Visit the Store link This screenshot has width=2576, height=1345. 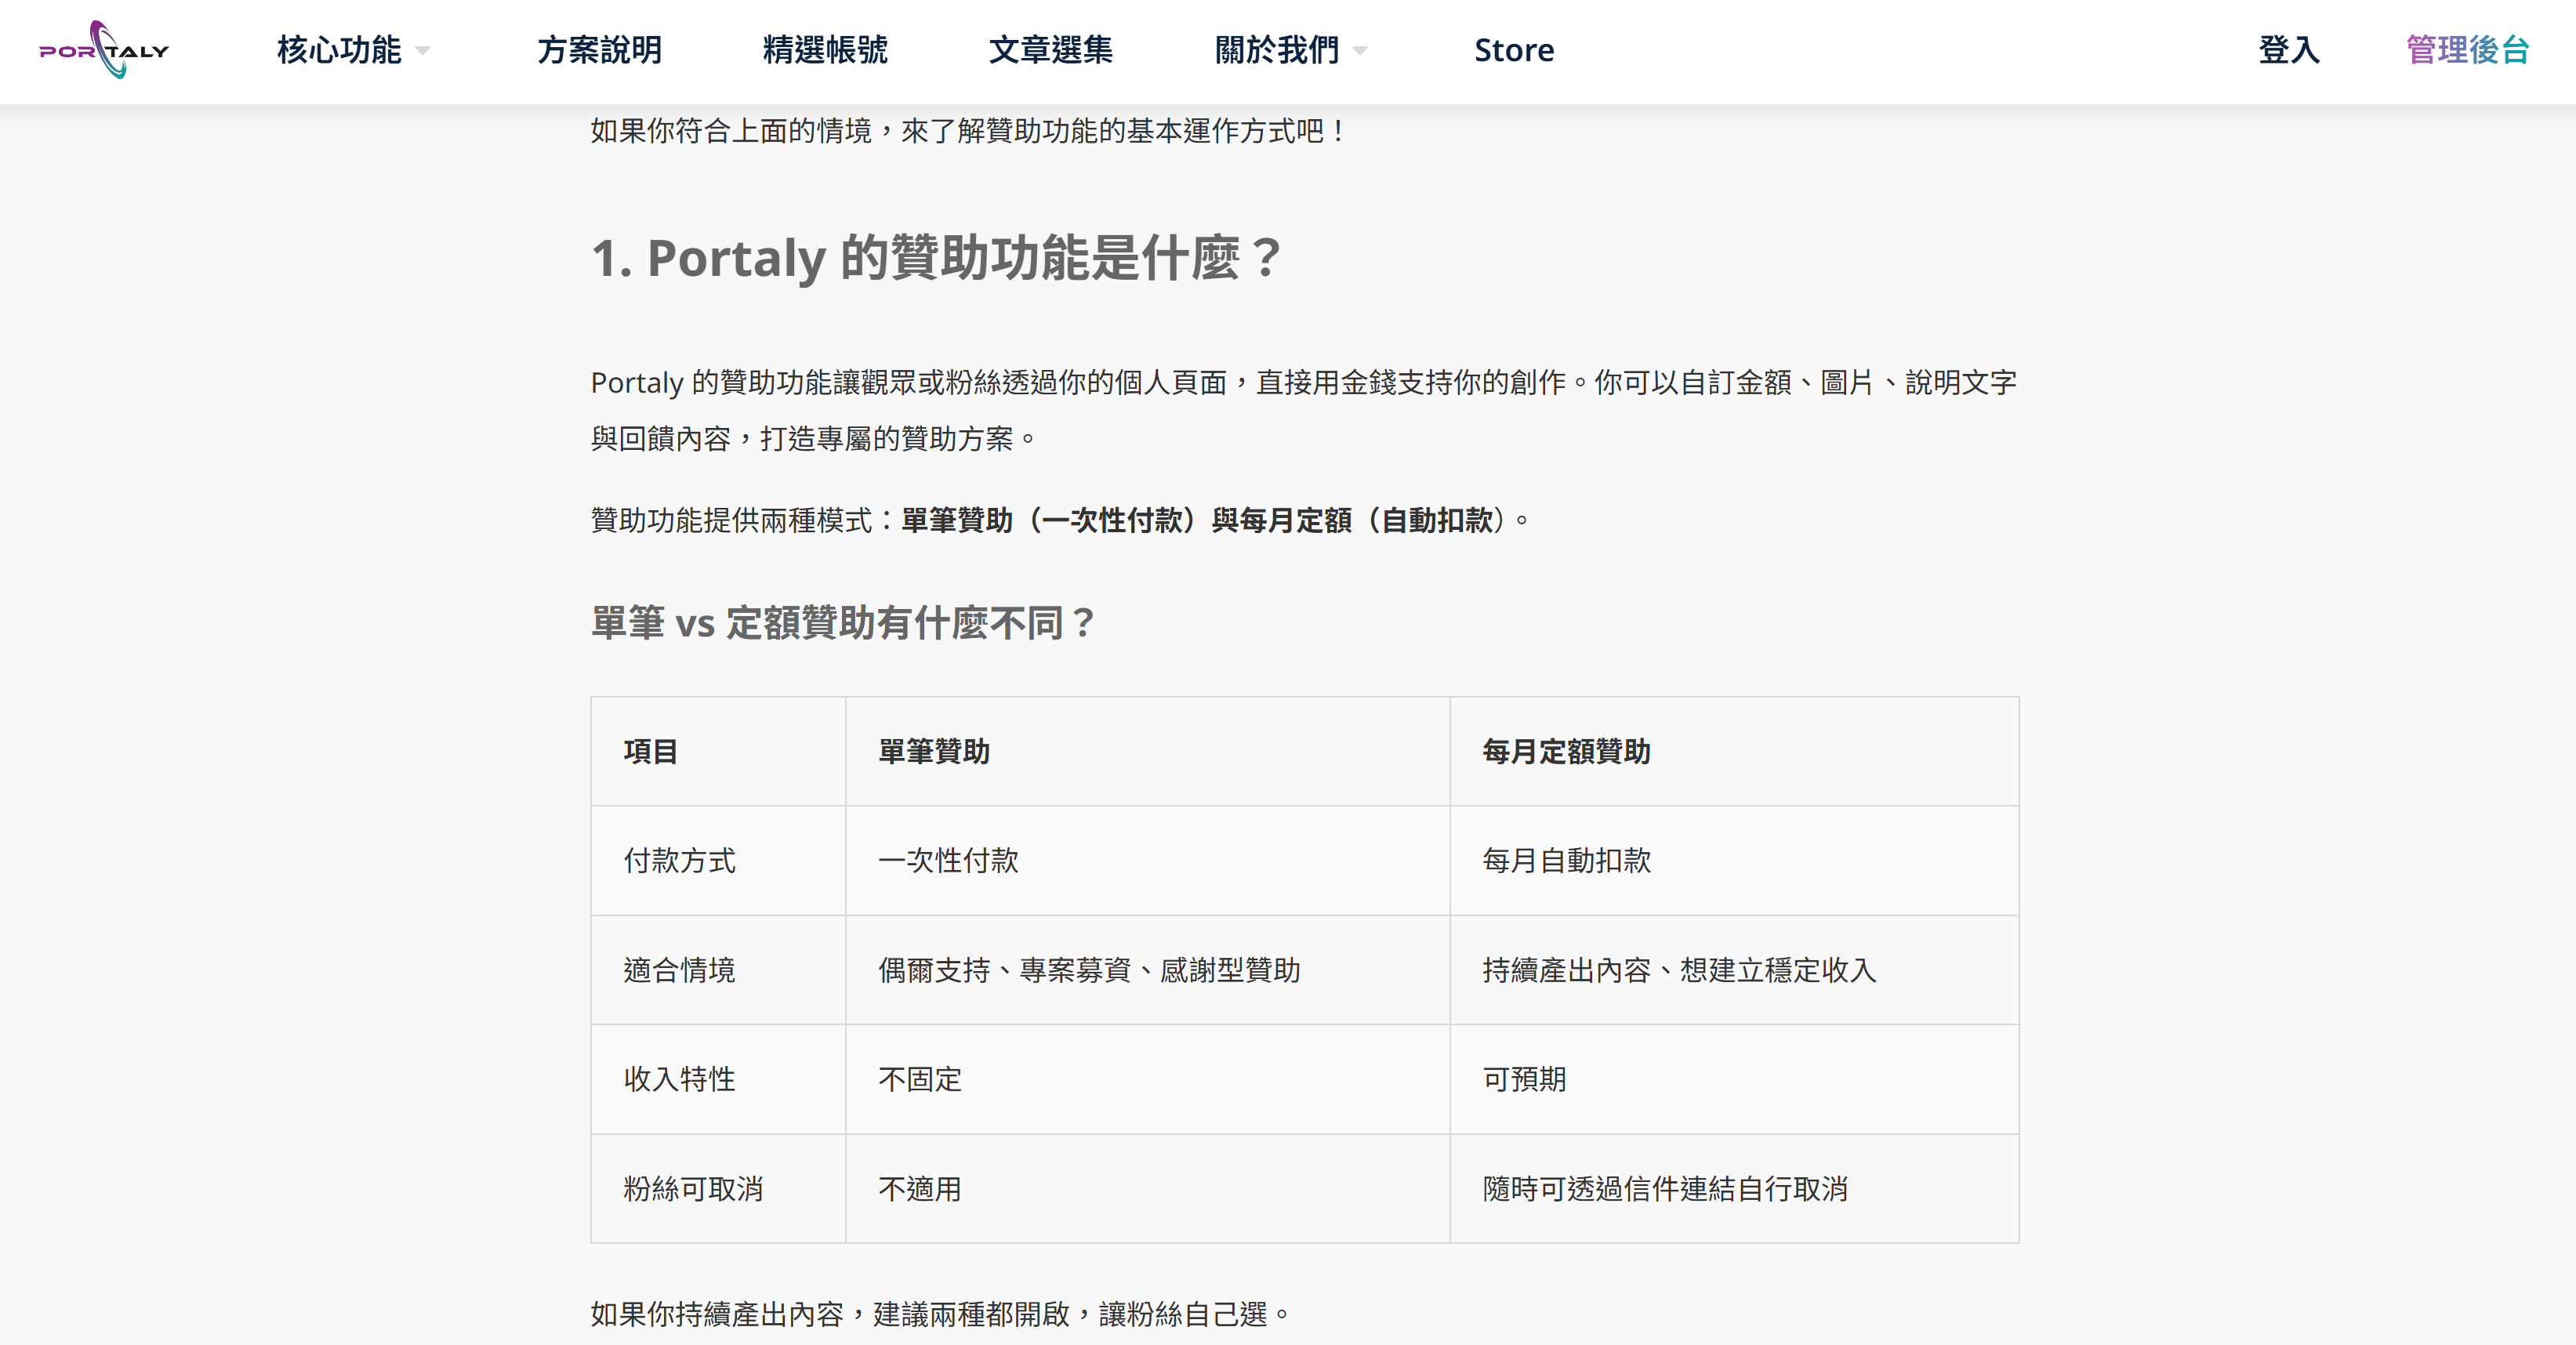point(1514,50)
